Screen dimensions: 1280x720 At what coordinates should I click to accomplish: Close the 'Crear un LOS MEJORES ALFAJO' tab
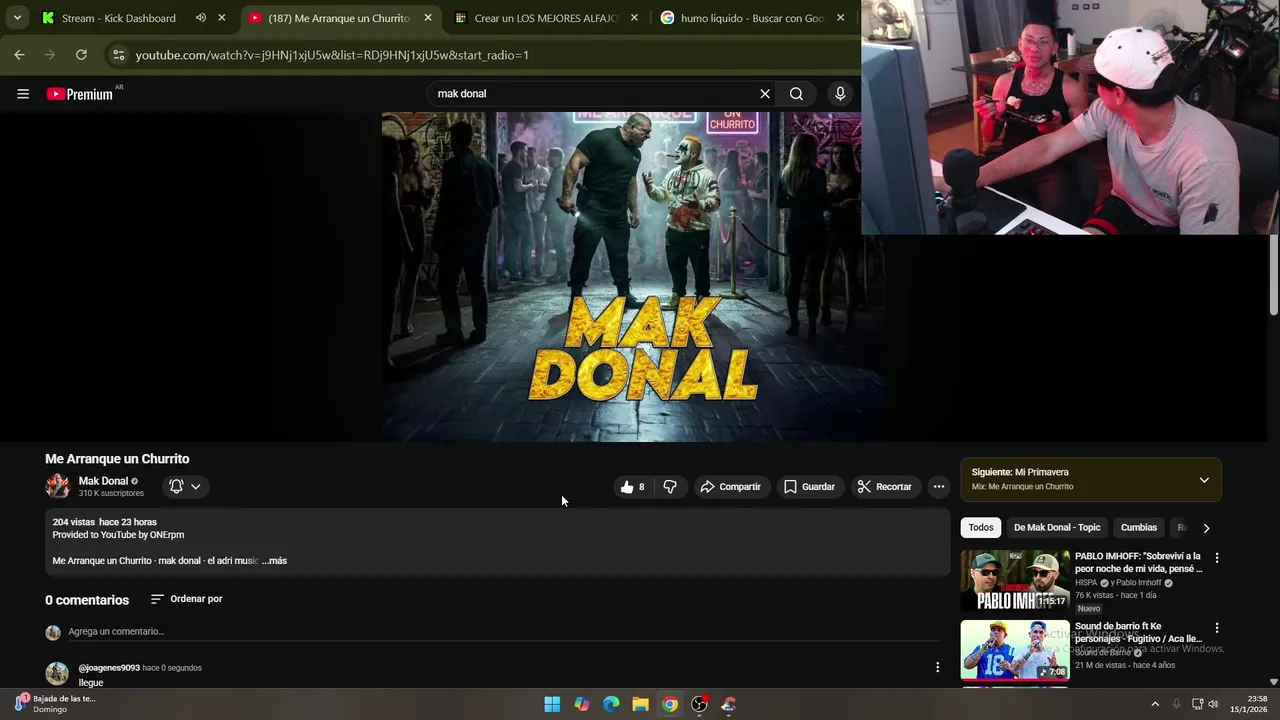pos(634,18)
